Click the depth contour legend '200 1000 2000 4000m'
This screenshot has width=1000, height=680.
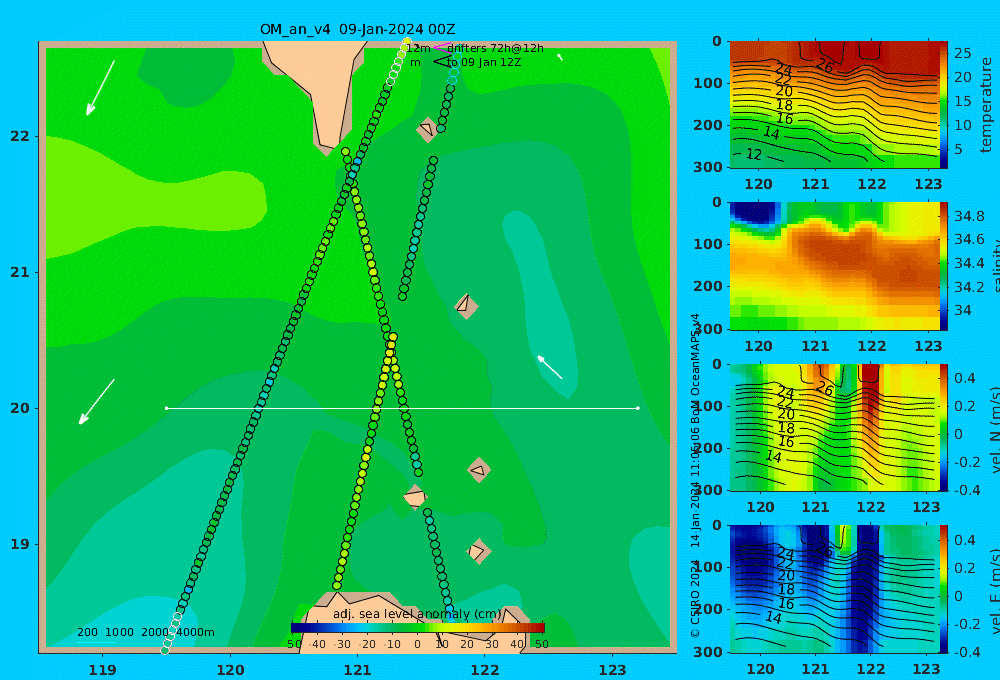(145, 633)
